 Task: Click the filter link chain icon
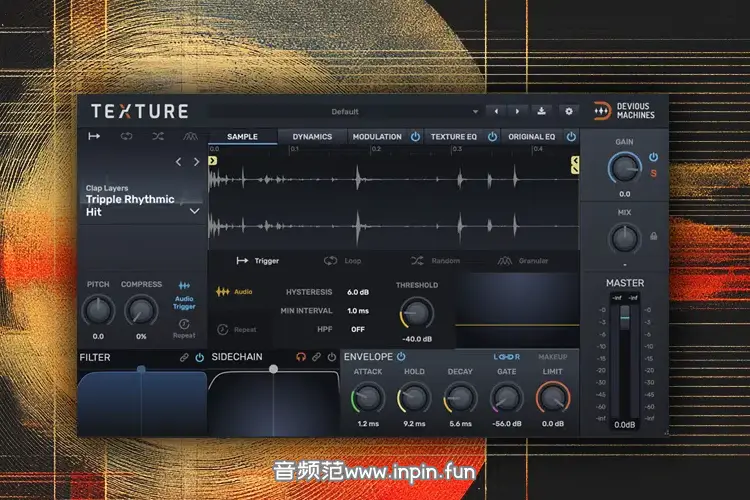coord(184,357)
